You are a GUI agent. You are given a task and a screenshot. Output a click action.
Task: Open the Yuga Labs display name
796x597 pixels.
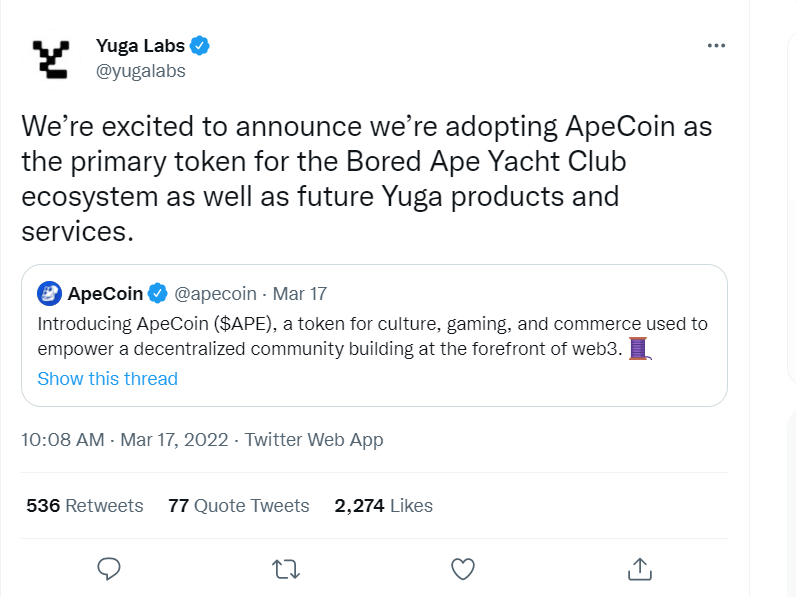pos(140,46)
